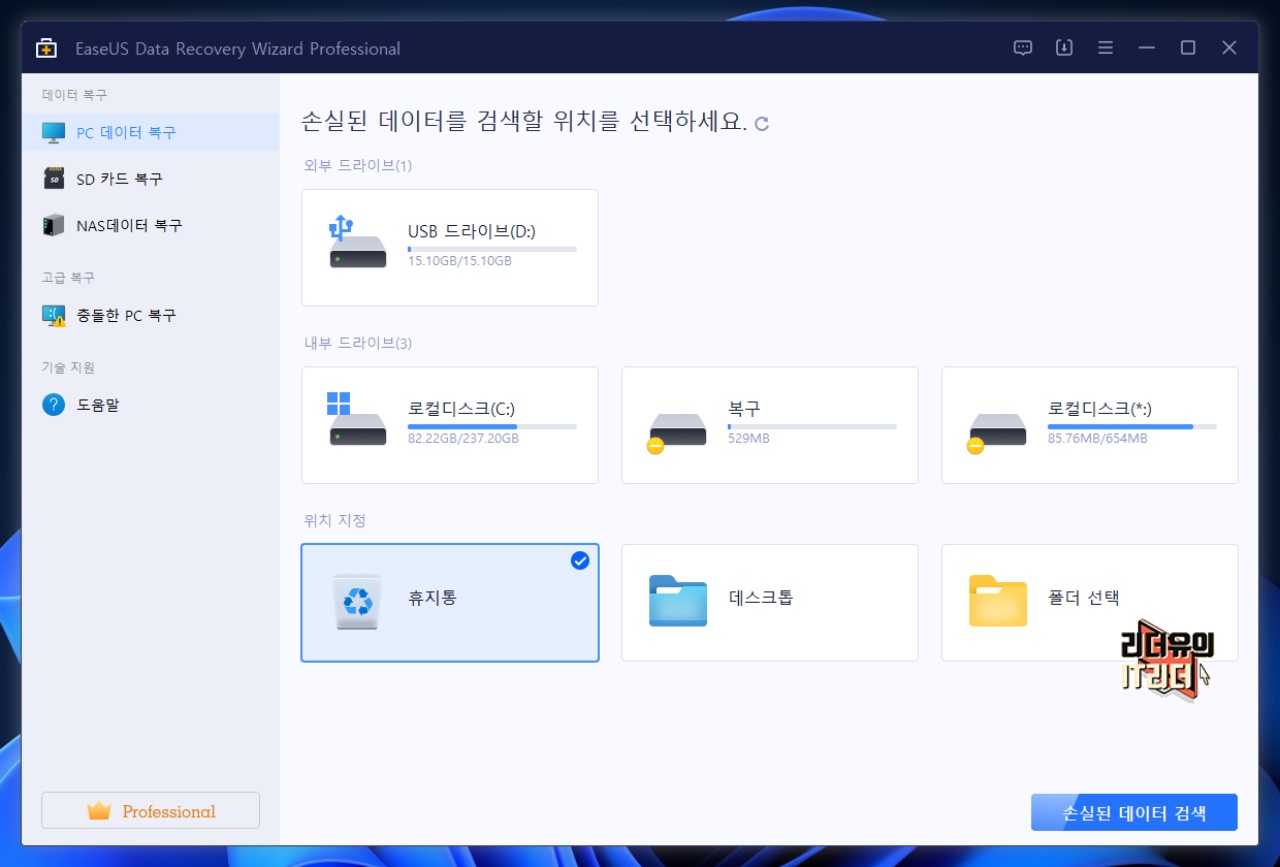Click the 위치 지정 section label
Image resolution: width=1280 pixels, height=867 pixels.
point(335,521)
